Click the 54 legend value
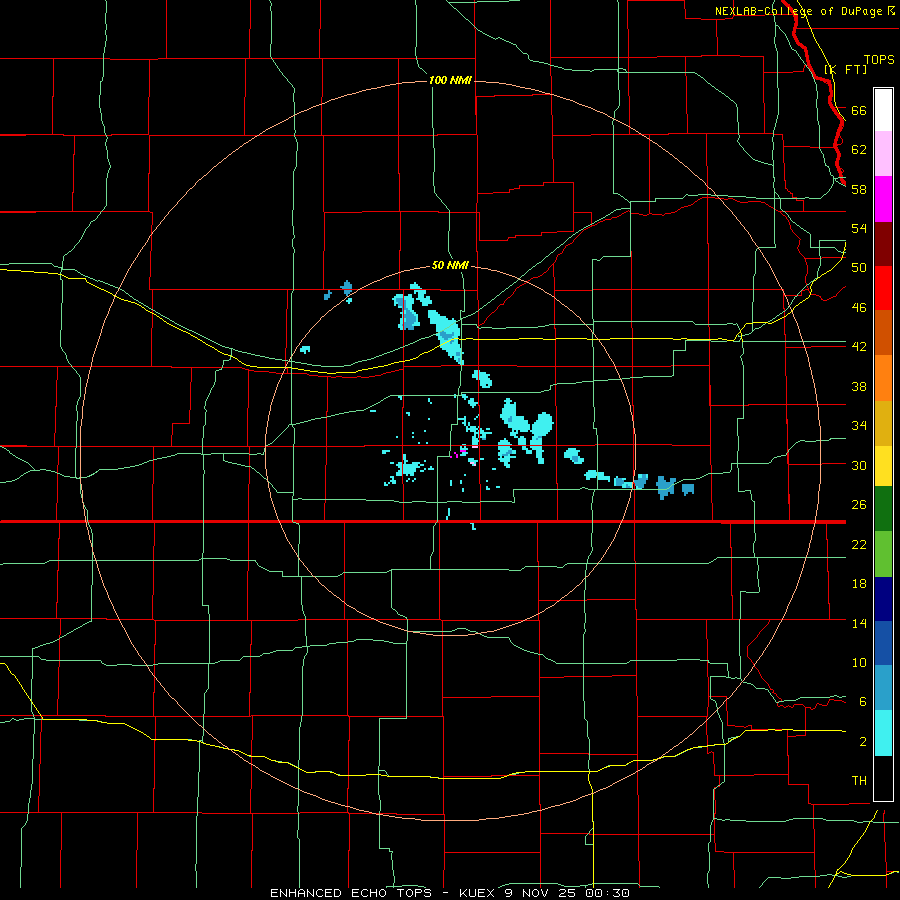 click(x=859, y=228)
